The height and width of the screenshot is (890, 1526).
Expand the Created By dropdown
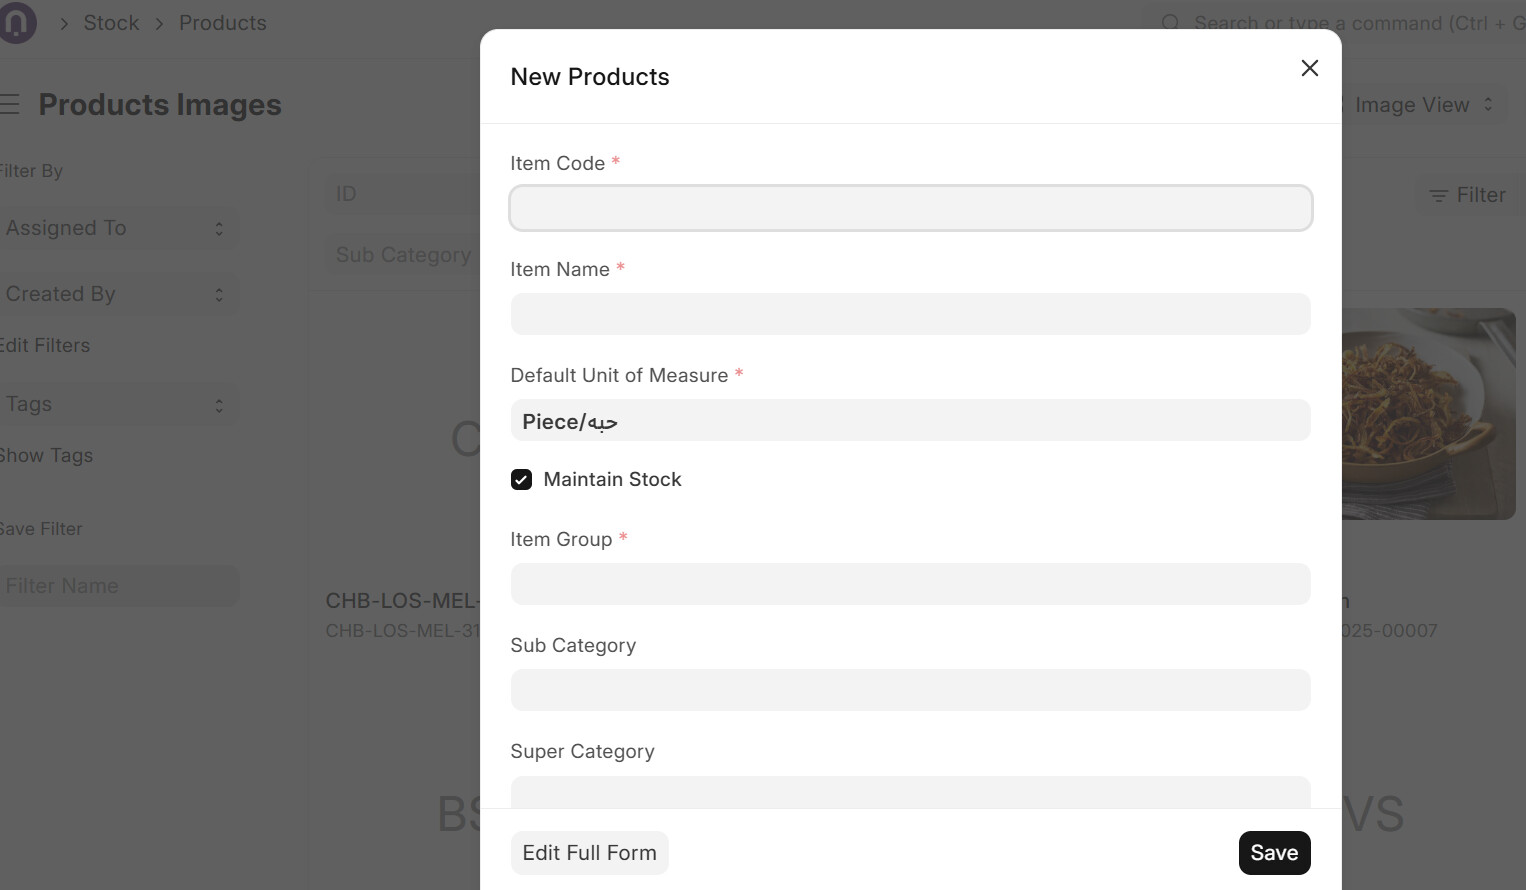[118, 294]
